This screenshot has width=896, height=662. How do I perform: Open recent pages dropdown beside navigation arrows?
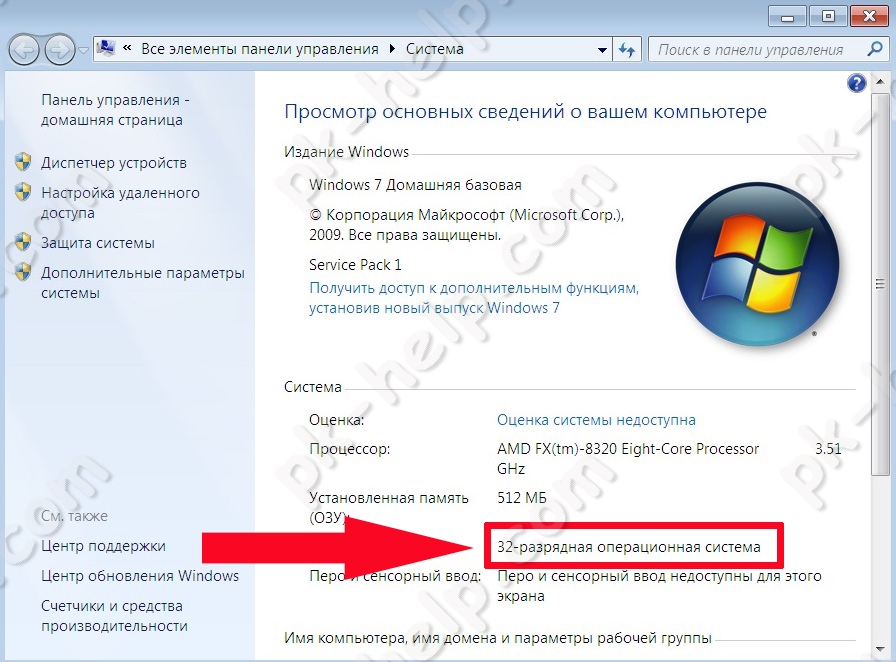83,50
